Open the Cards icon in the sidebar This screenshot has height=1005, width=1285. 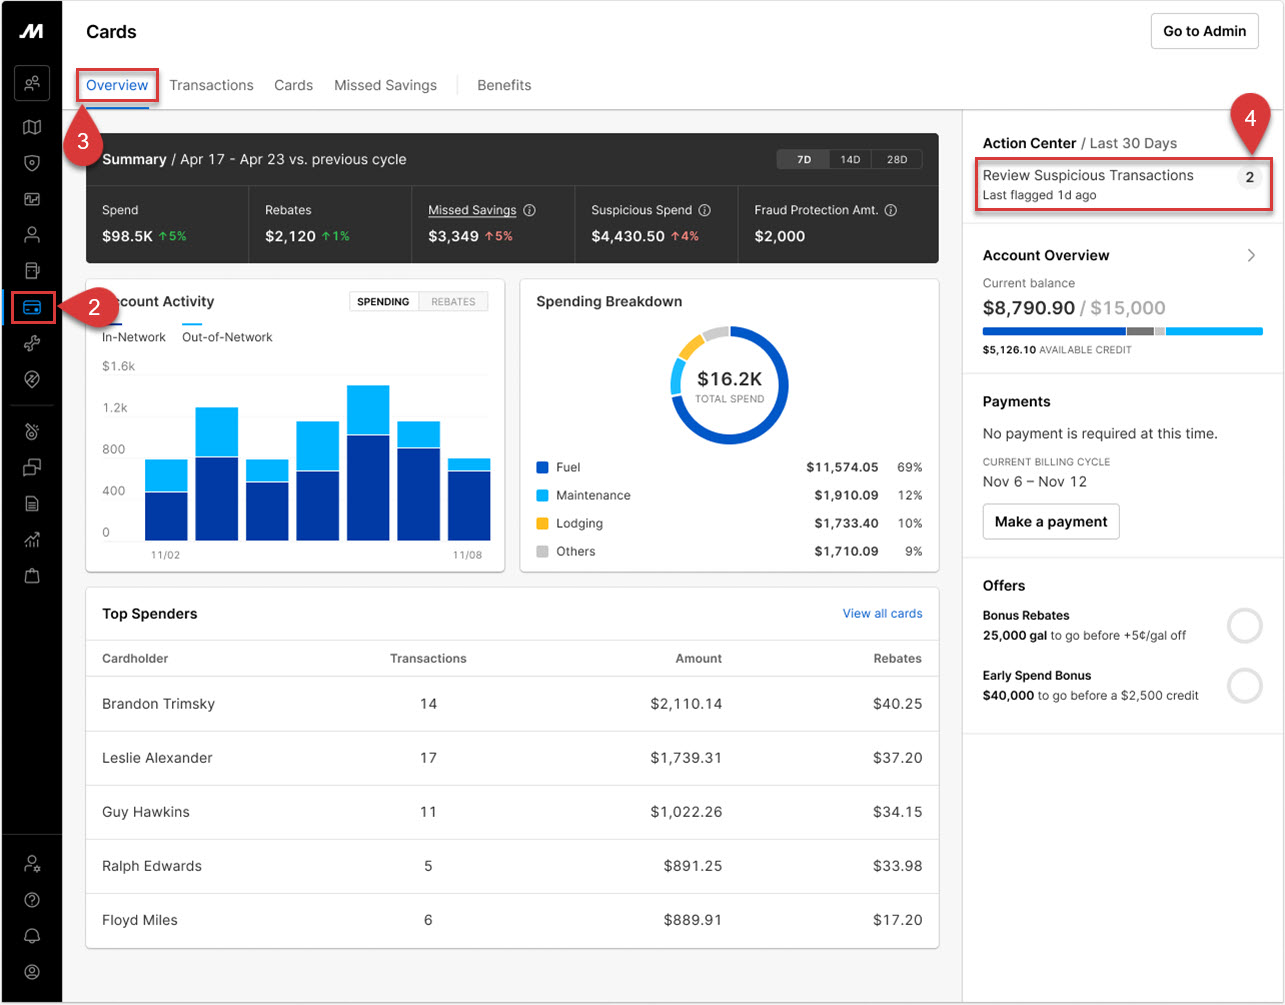(x=33, y=308)
